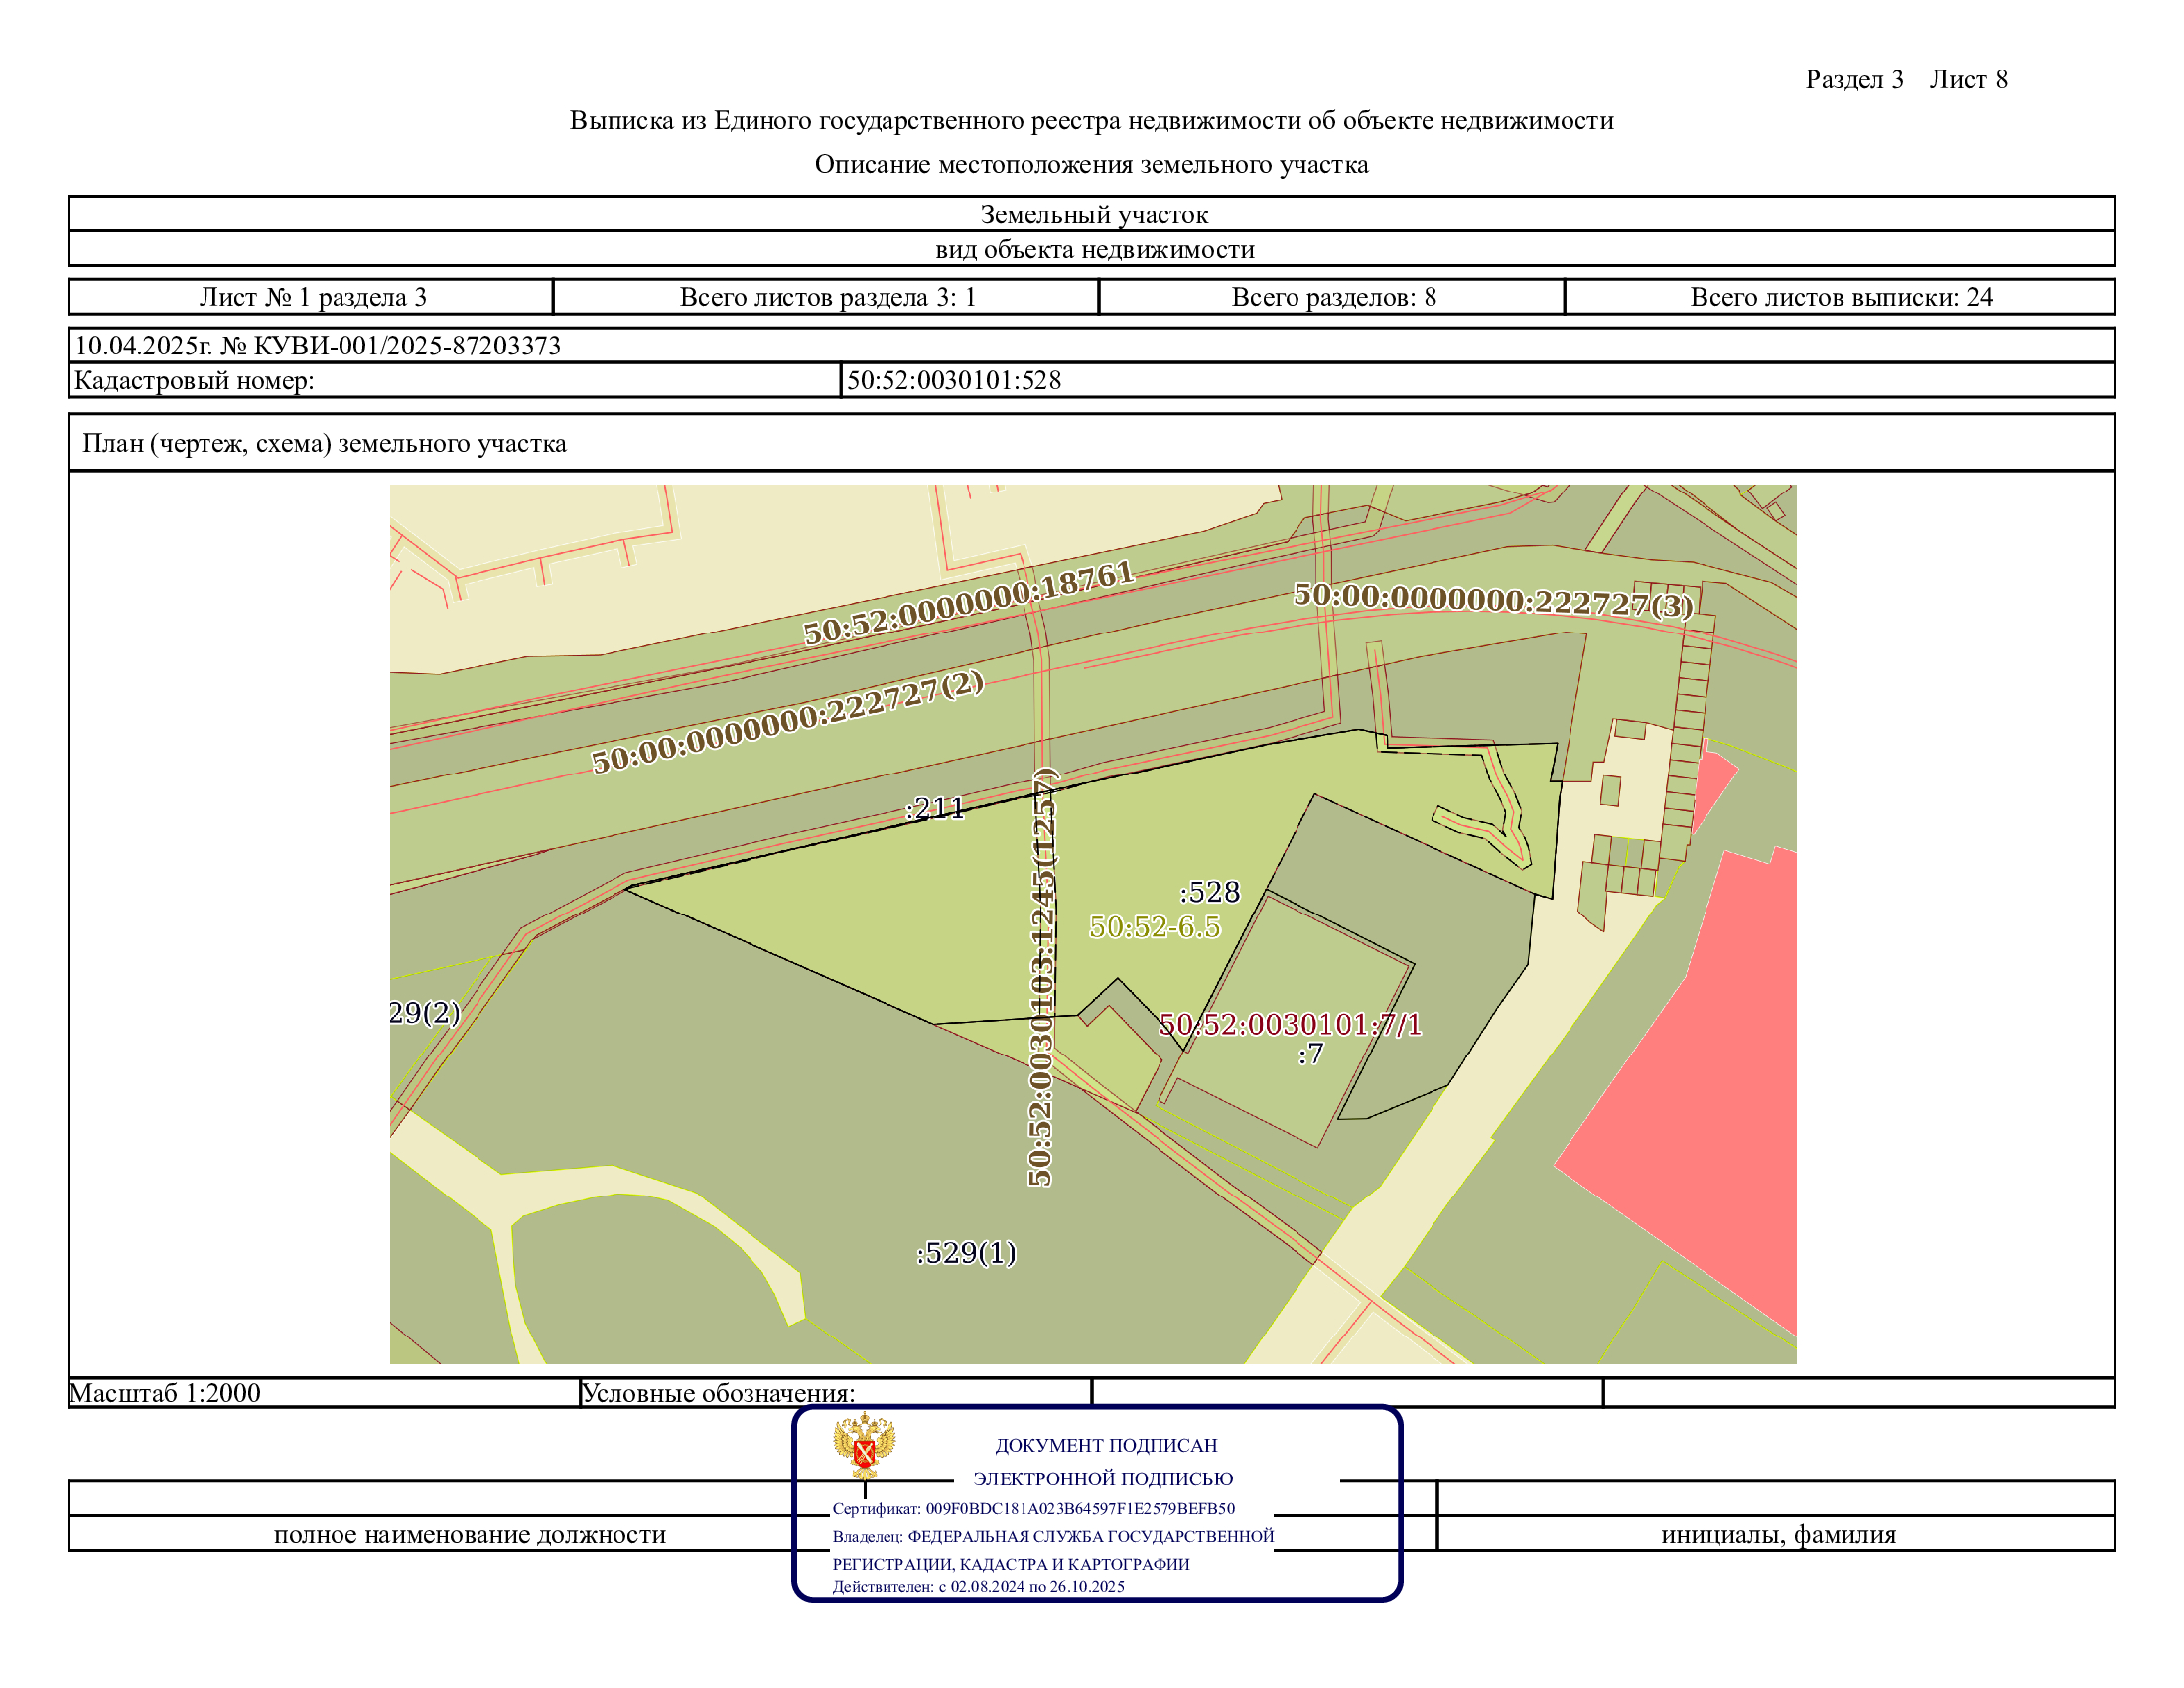Click parcel label :211 on map
Viewport: 2184px width, 1688px height.
[x=935, y=807]
